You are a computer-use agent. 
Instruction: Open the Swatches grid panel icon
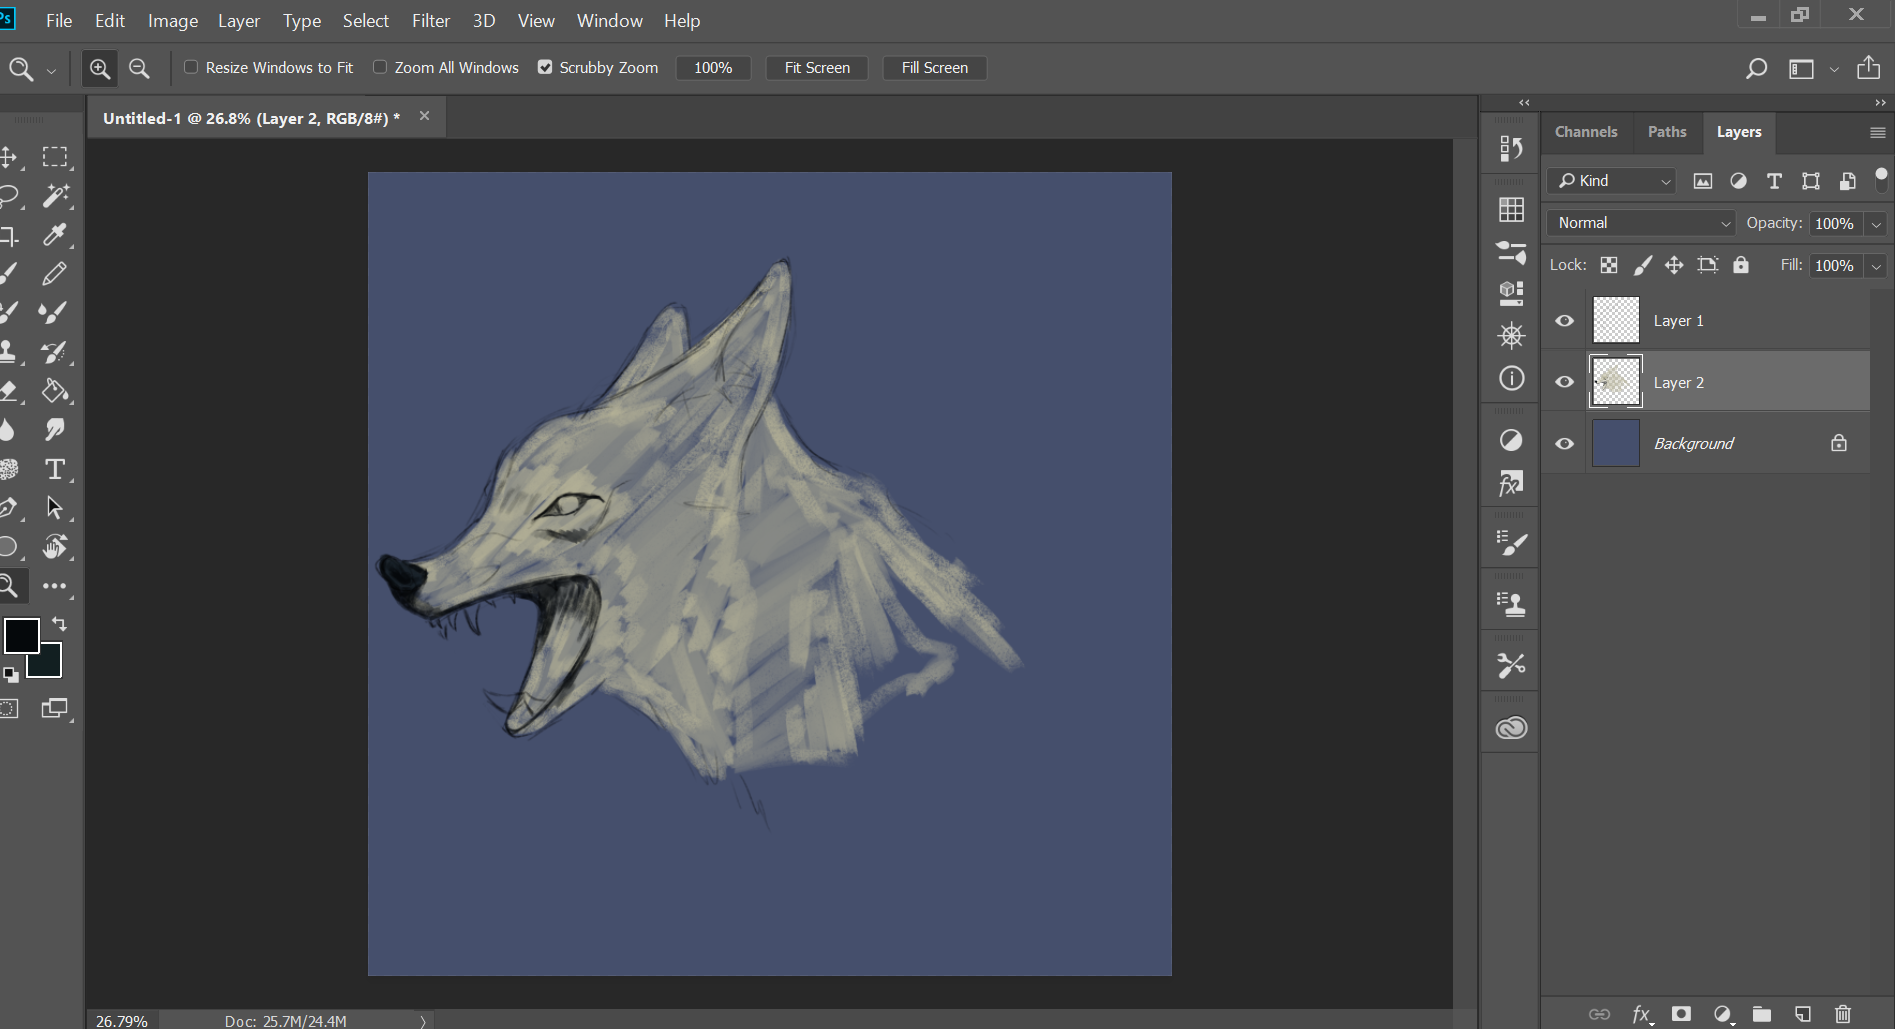click(x=1511, y=209)
